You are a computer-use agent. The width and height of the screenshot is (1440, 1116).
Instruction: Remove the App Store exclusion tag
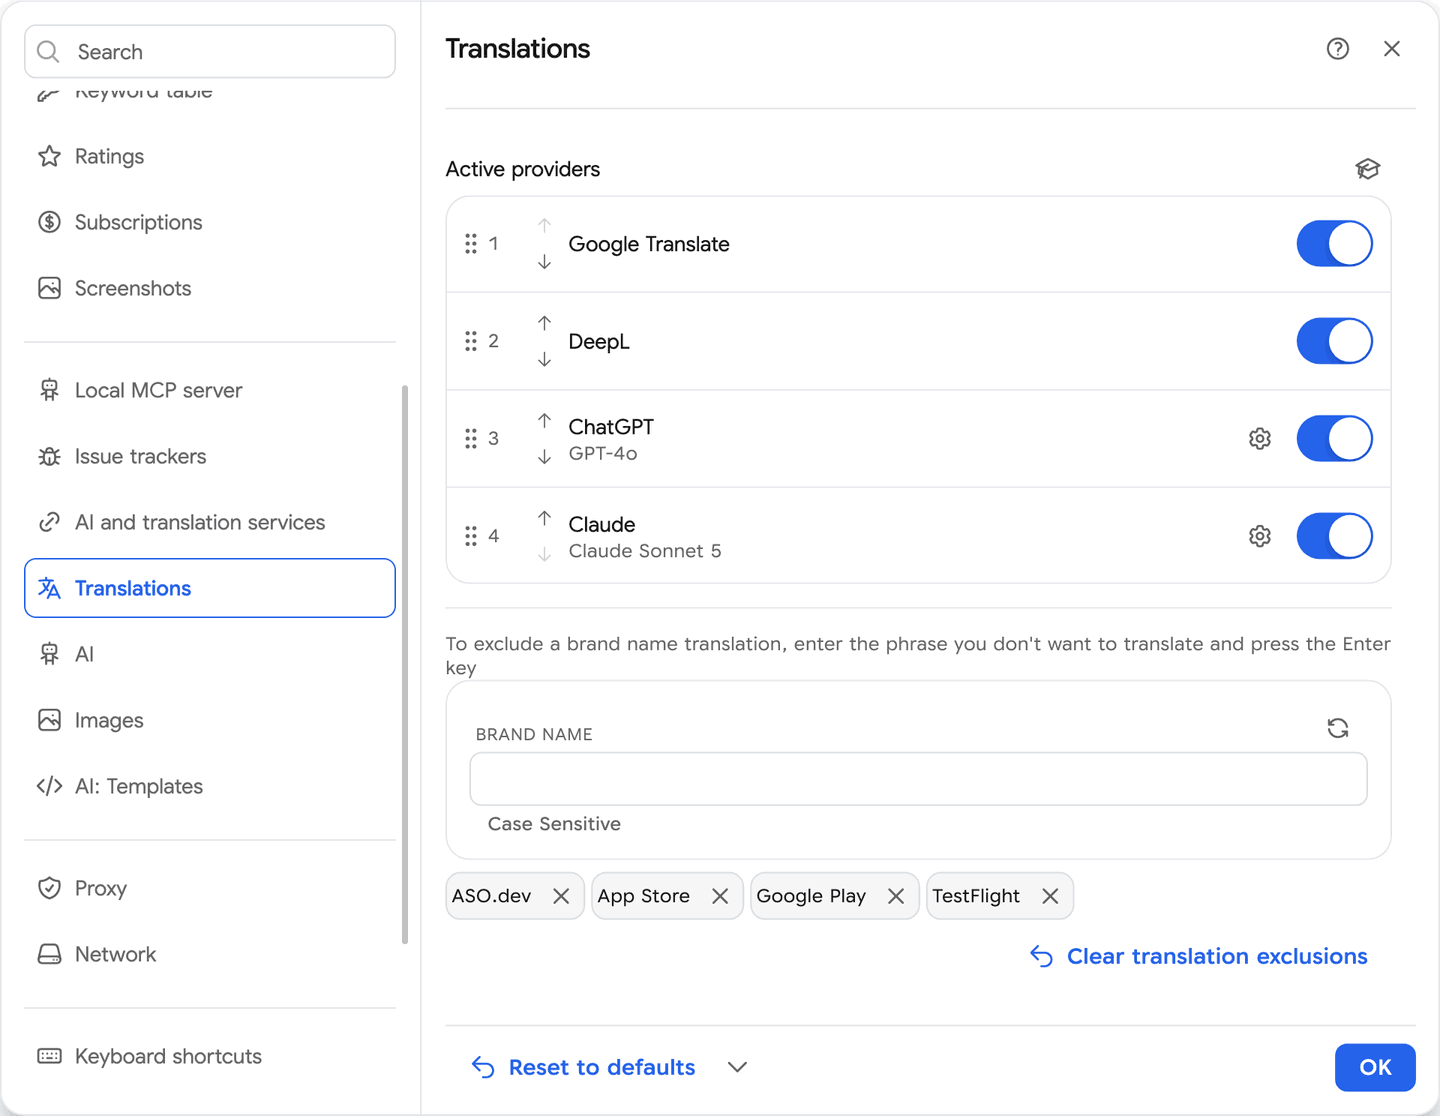pos(720,896)
